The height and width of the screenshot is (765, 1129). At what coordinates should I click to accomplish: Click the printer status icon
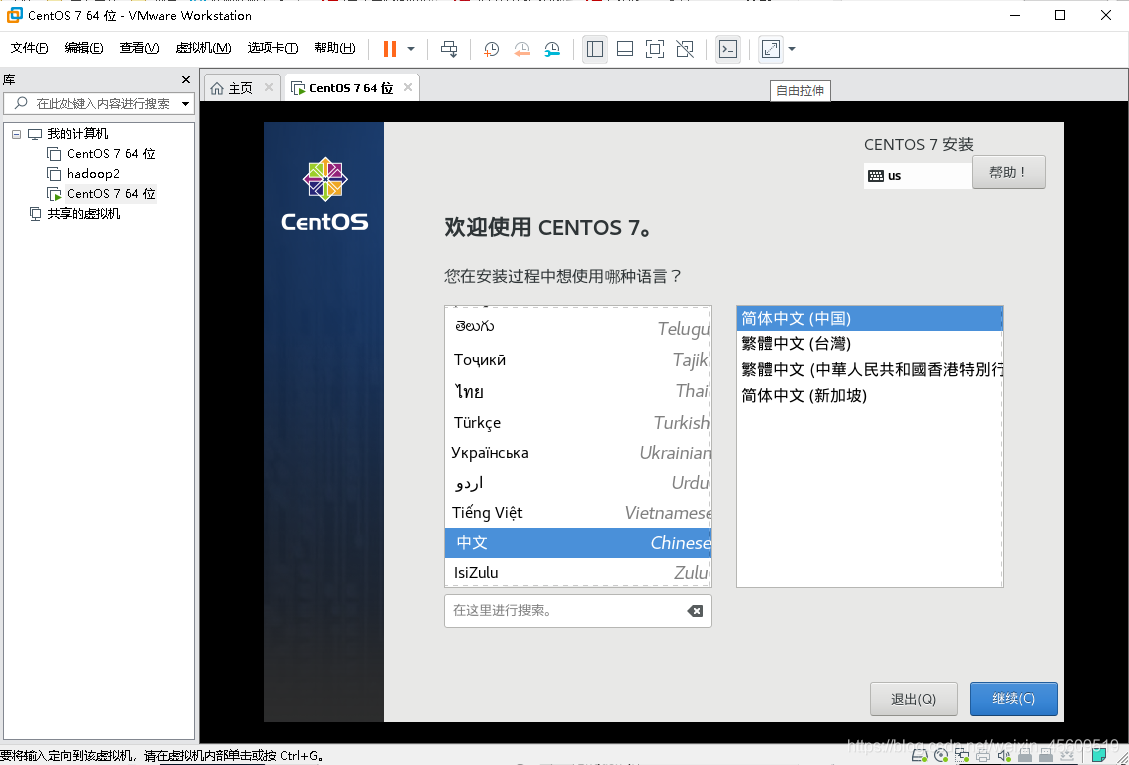tap(983, 755)
